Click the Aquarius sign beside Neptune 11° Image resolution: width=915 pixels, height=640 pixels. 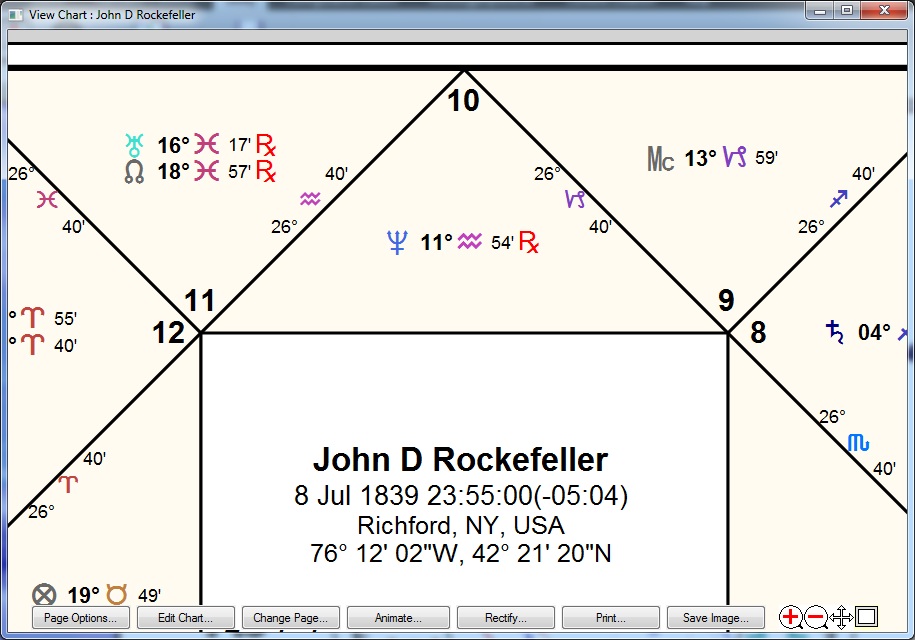tap(470, 241)
